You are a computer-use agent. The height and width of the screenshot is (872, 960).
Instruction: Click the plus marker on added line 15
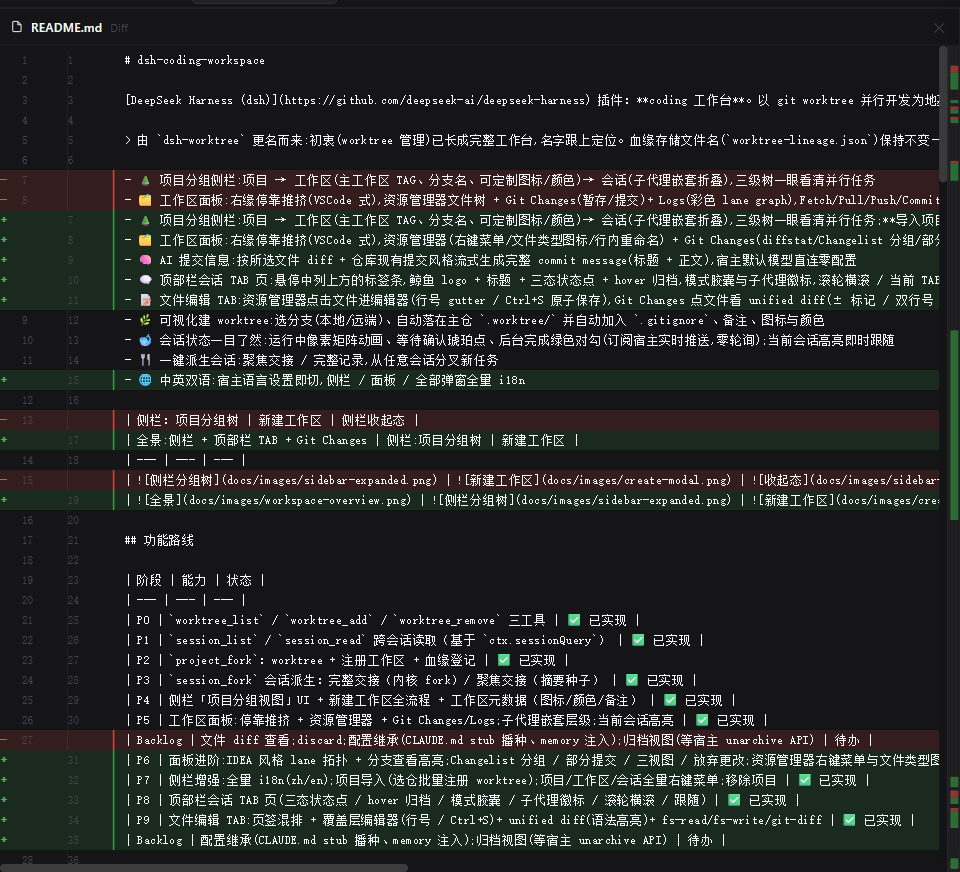click(x=4, y=380)
